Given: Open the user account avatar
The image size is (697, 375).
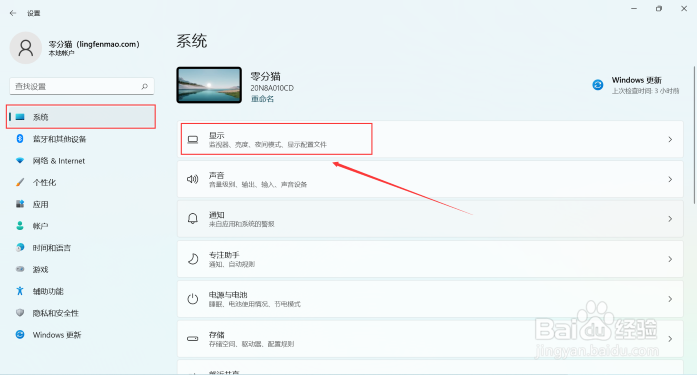Looking at the screenshot, I should point(26,48).
